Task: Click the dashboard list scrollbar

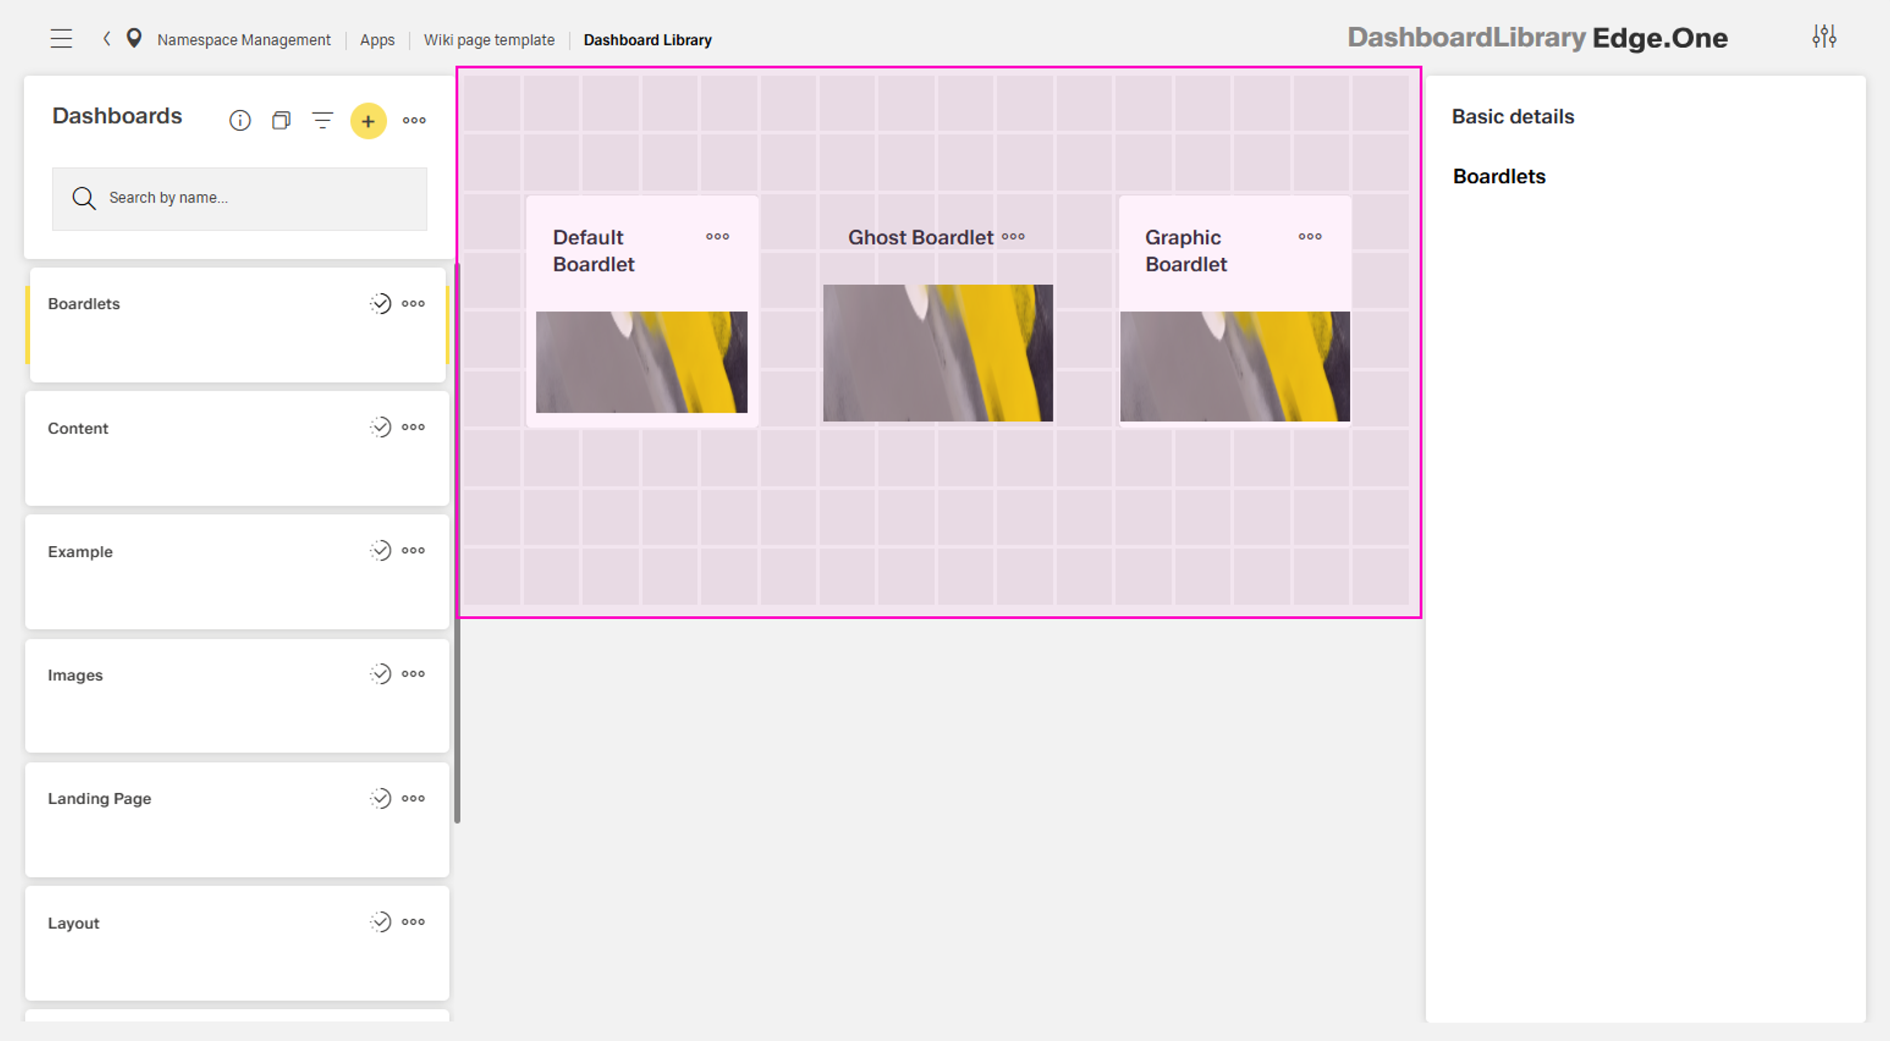Action: coord(457,540)
